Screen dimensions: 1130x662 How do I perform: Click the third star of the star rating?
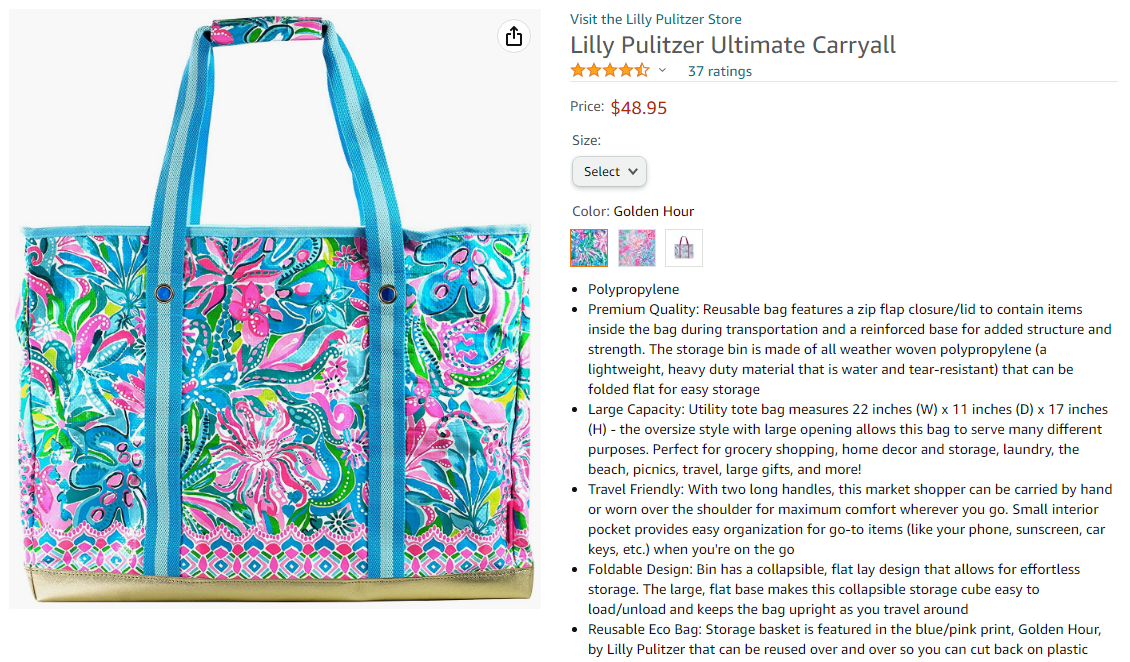click(x=609, y=70)
